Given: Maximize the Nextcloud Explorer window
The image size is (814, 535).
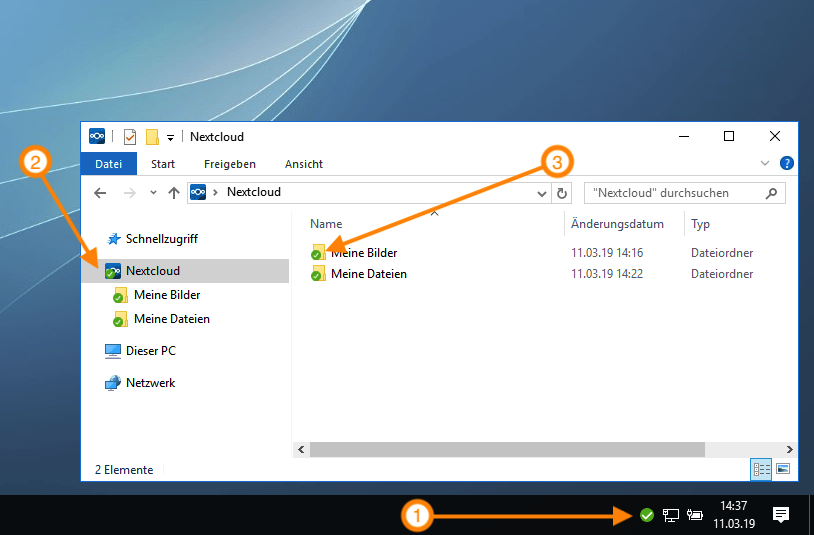Looking at the screenshot, I should click(729, 136).
